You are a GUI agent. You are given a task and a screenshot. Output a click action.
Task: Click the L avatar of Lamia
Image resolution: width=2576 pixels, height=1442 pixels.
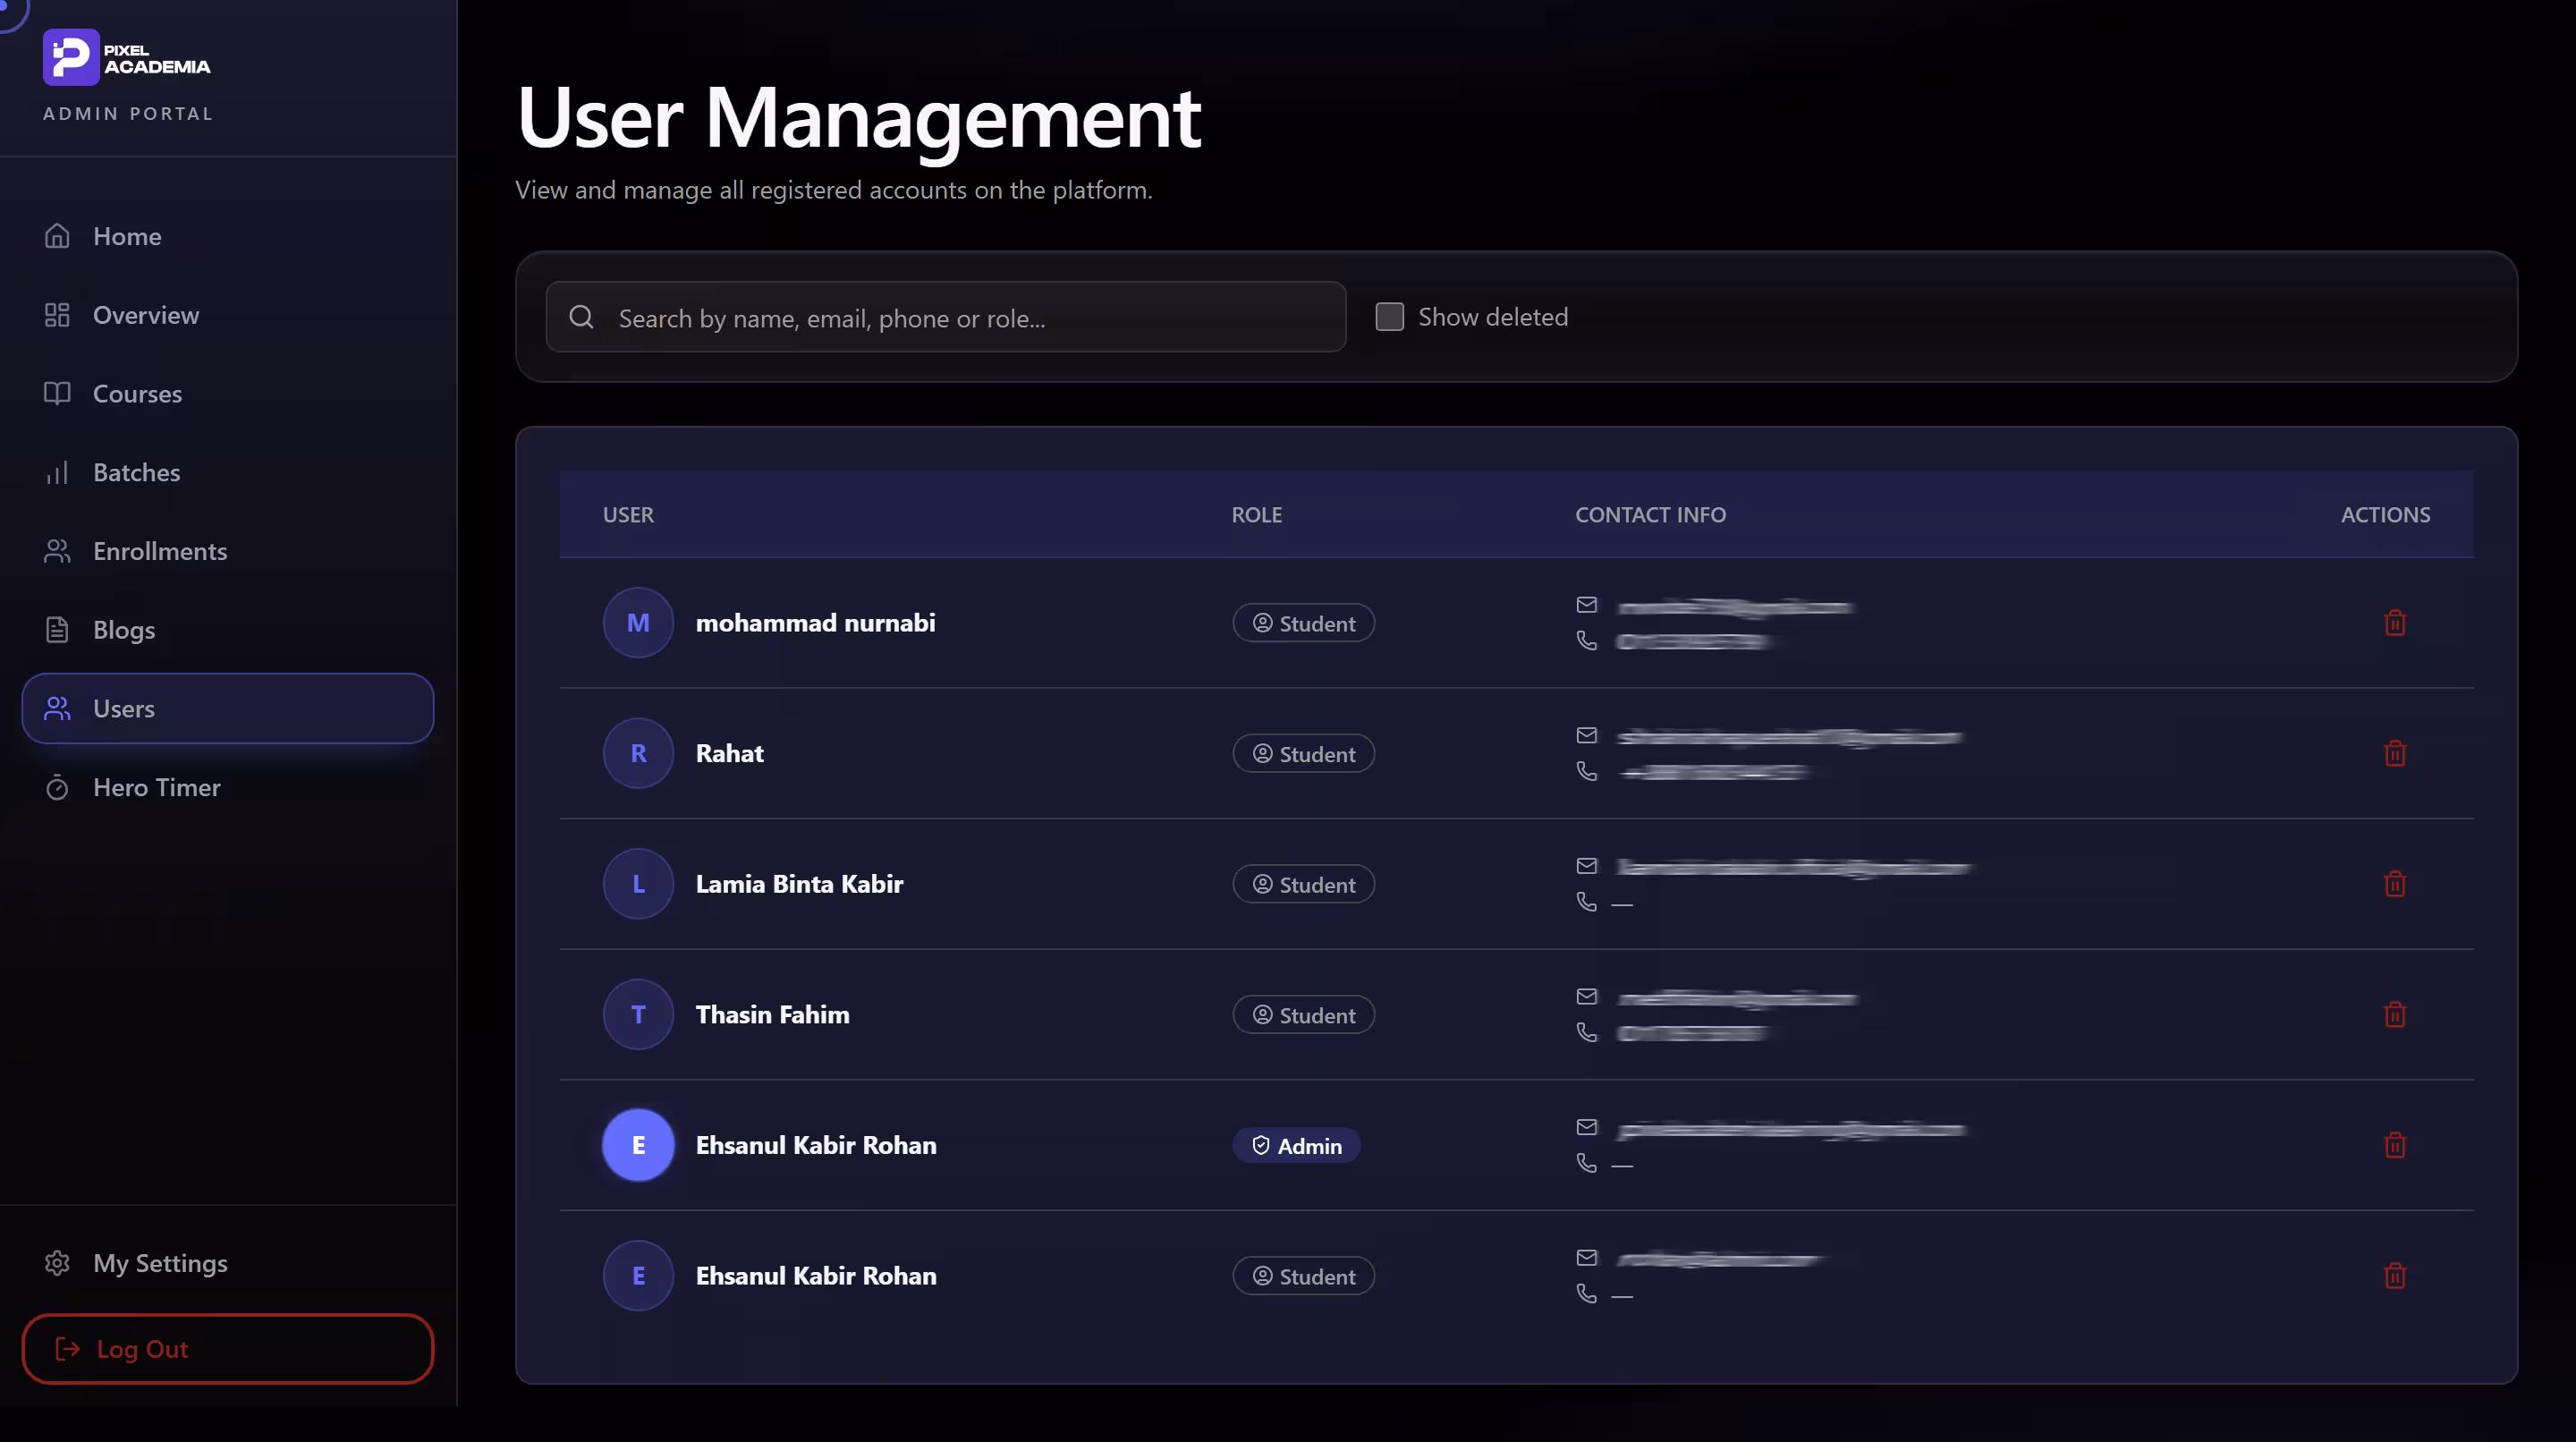tap(638, 884)
